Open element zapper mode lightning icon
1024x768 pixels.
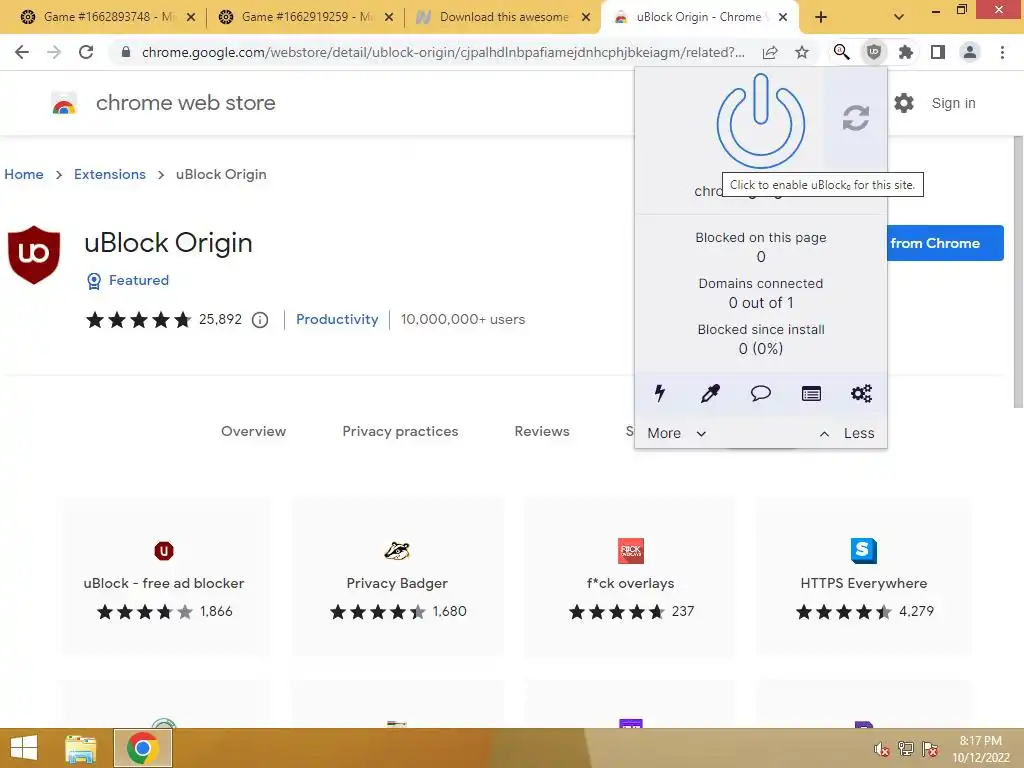[660, 393]
